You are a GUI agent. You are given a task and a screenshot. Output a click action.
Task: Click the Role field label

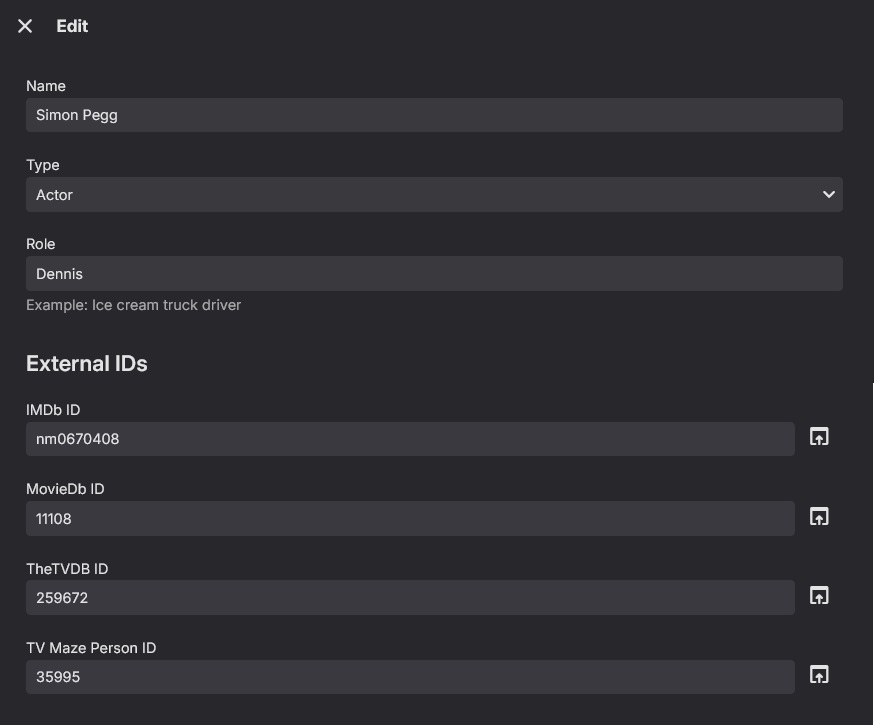click(41, 244)
